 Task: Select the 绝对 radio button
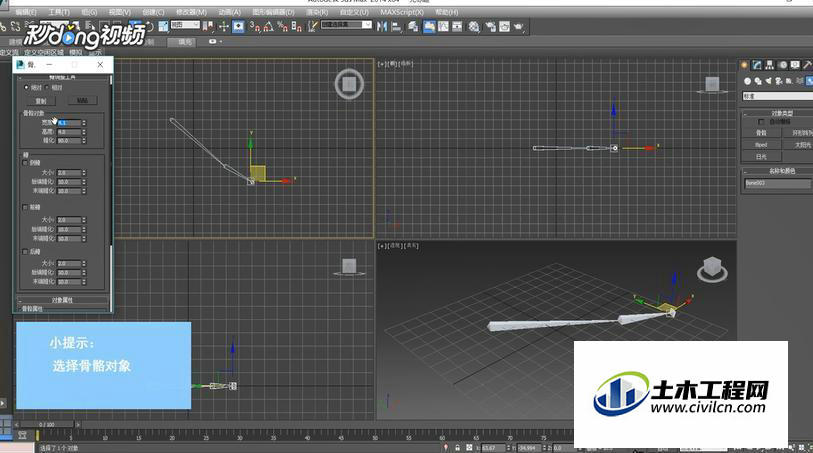(26, 88)
